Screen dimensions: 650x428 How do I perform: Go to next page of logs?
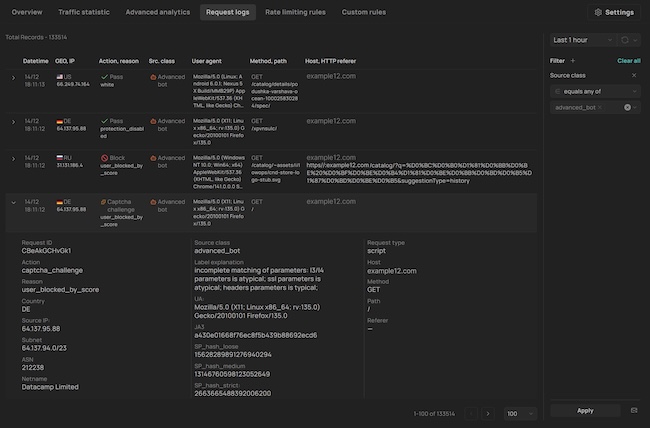488,412
